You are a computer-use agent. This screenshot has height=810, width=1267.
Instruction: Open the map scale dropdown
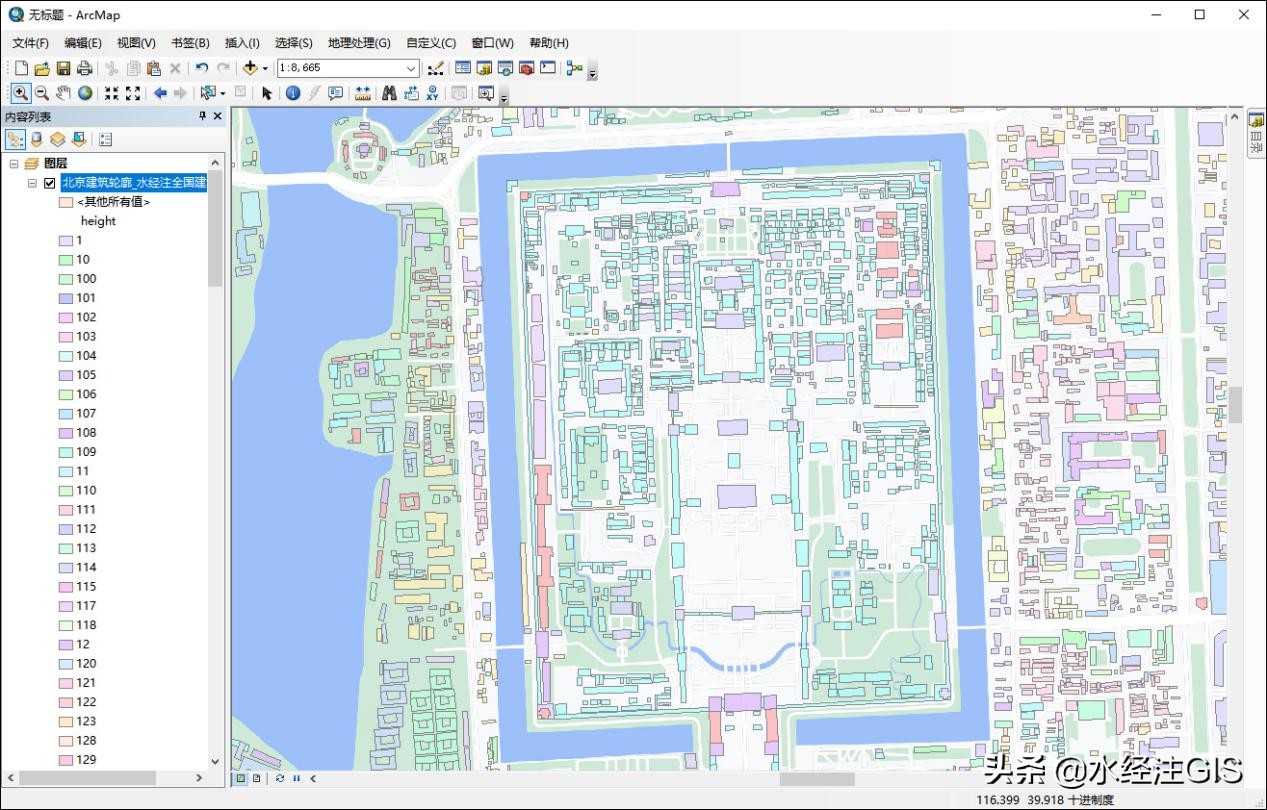pyautogui.click(x=411, y=67)
